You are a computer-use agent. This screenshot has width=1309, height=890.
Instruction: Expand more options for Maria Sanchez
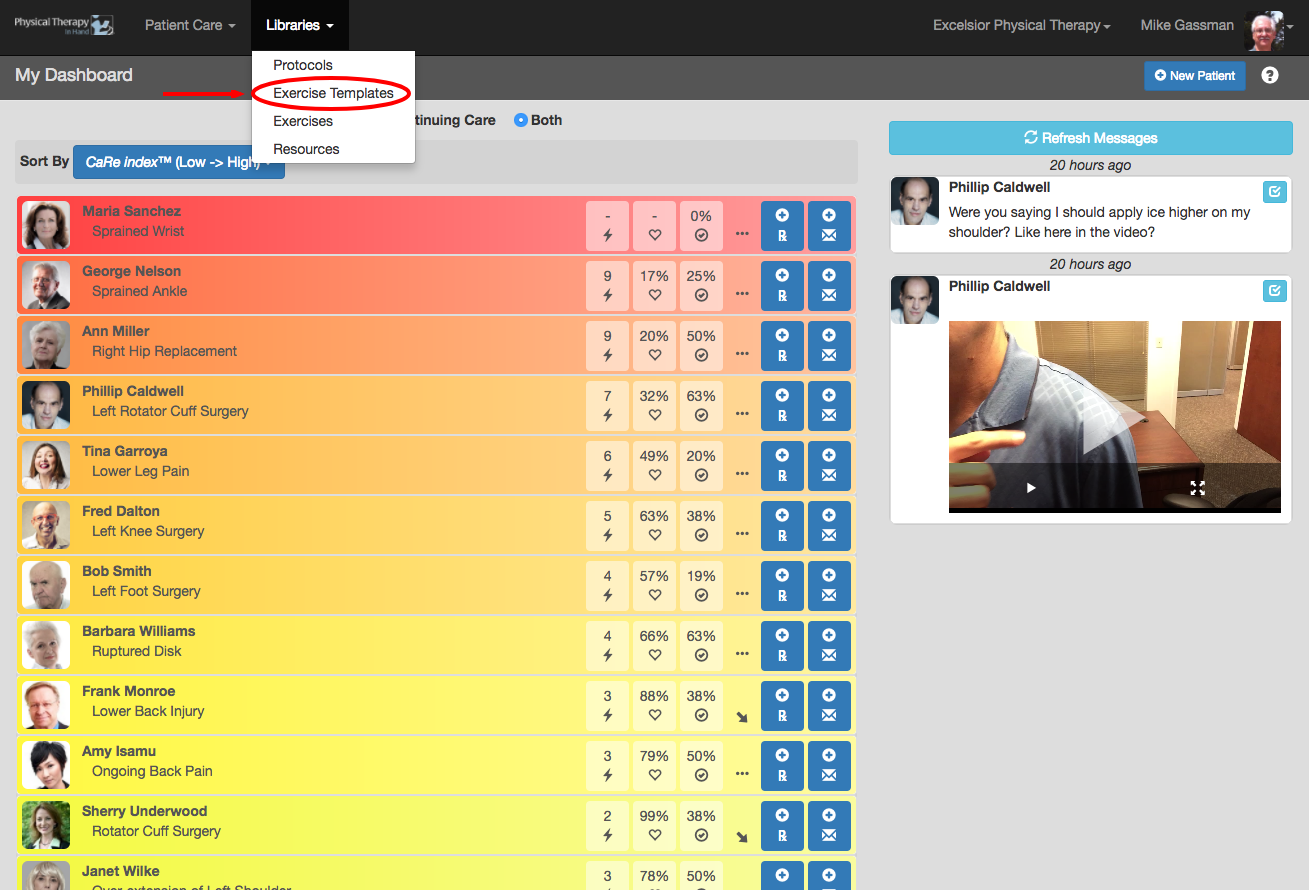(x=742, y=233)
